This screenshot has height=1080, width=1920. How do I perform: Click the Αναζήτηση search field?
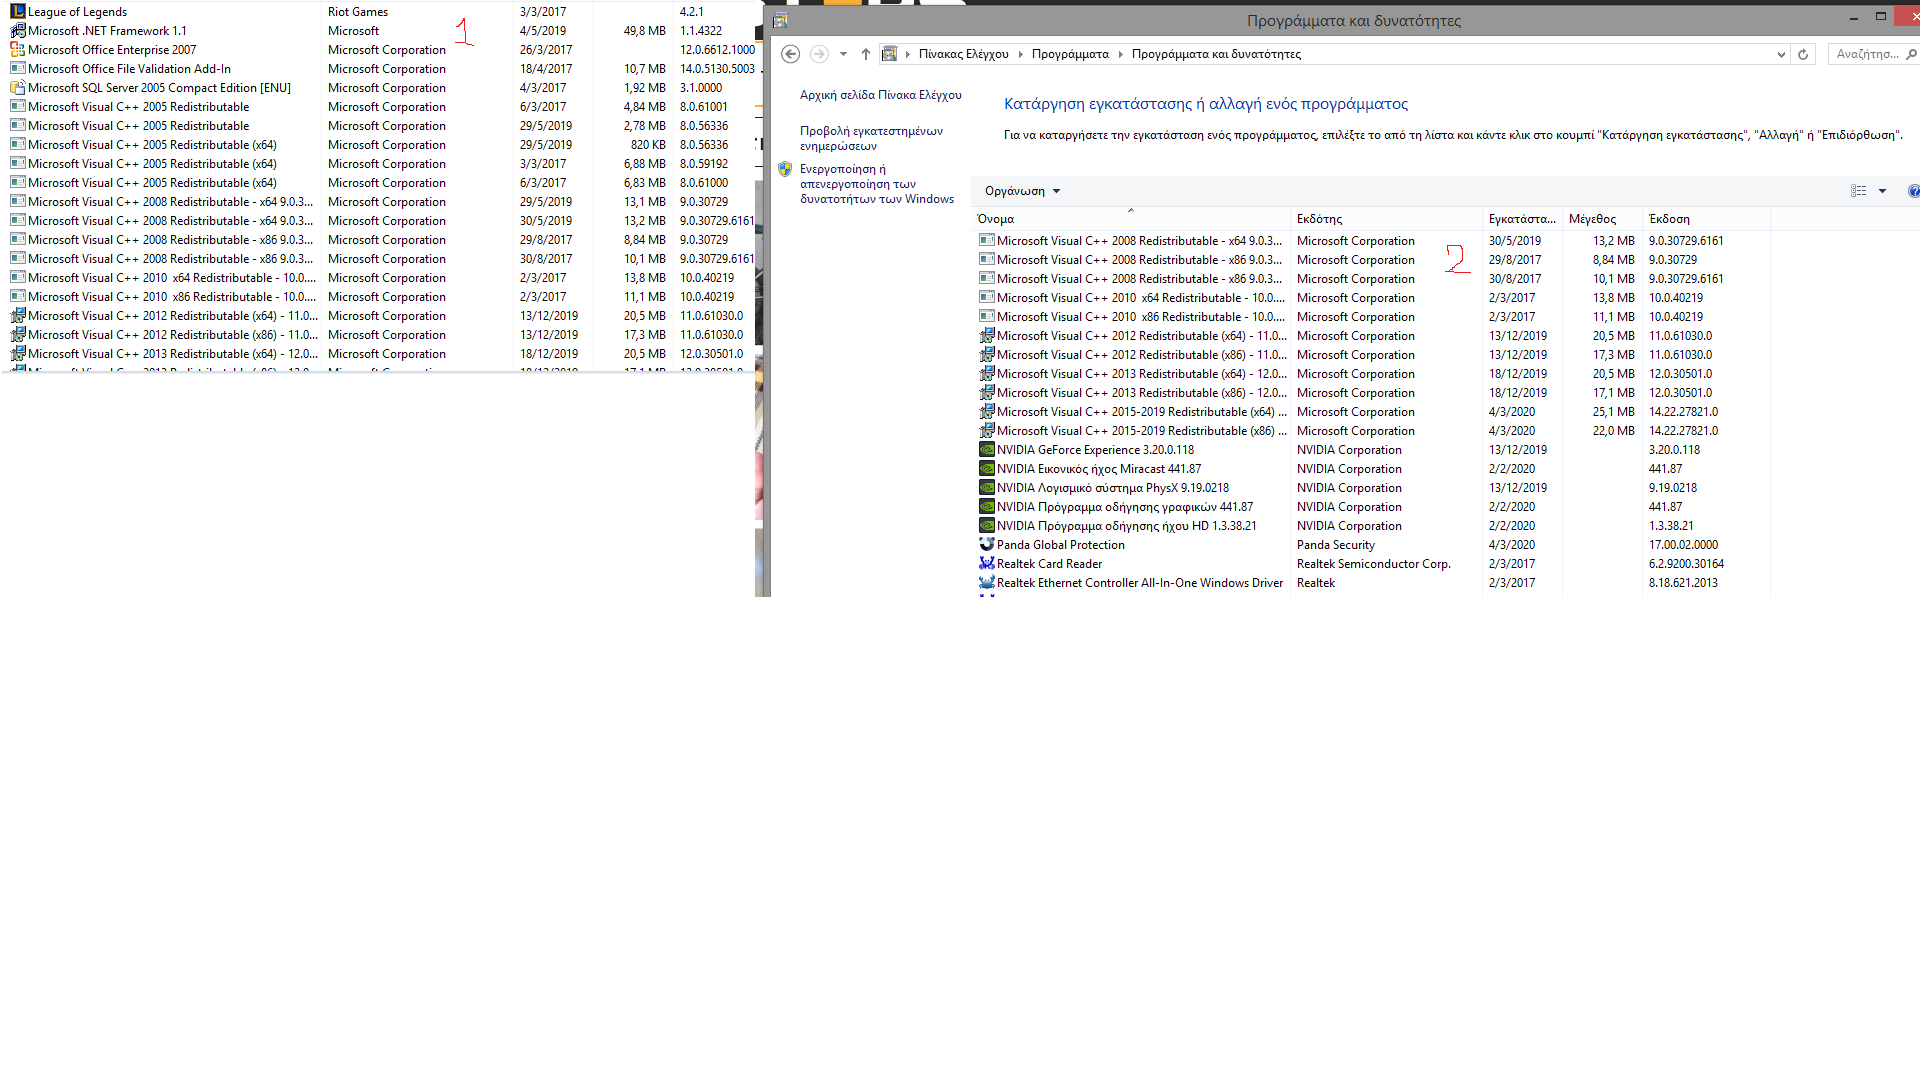click(1866, 54)
